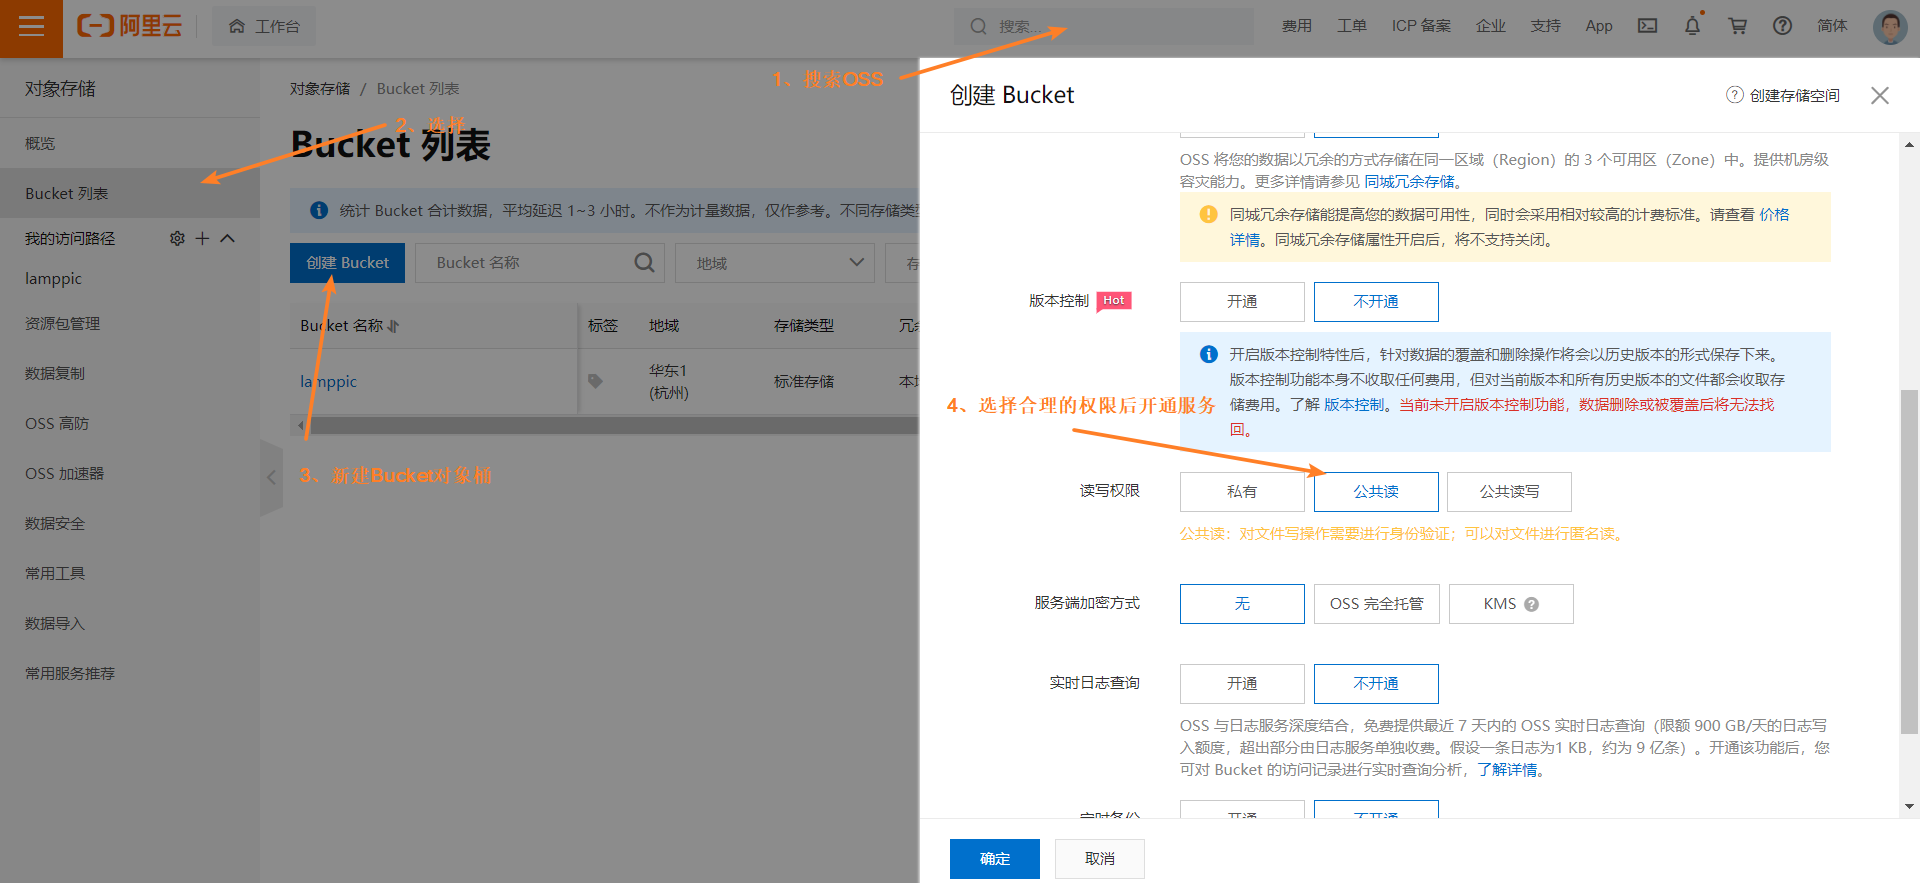Select 不开通 for version control

1376,302
